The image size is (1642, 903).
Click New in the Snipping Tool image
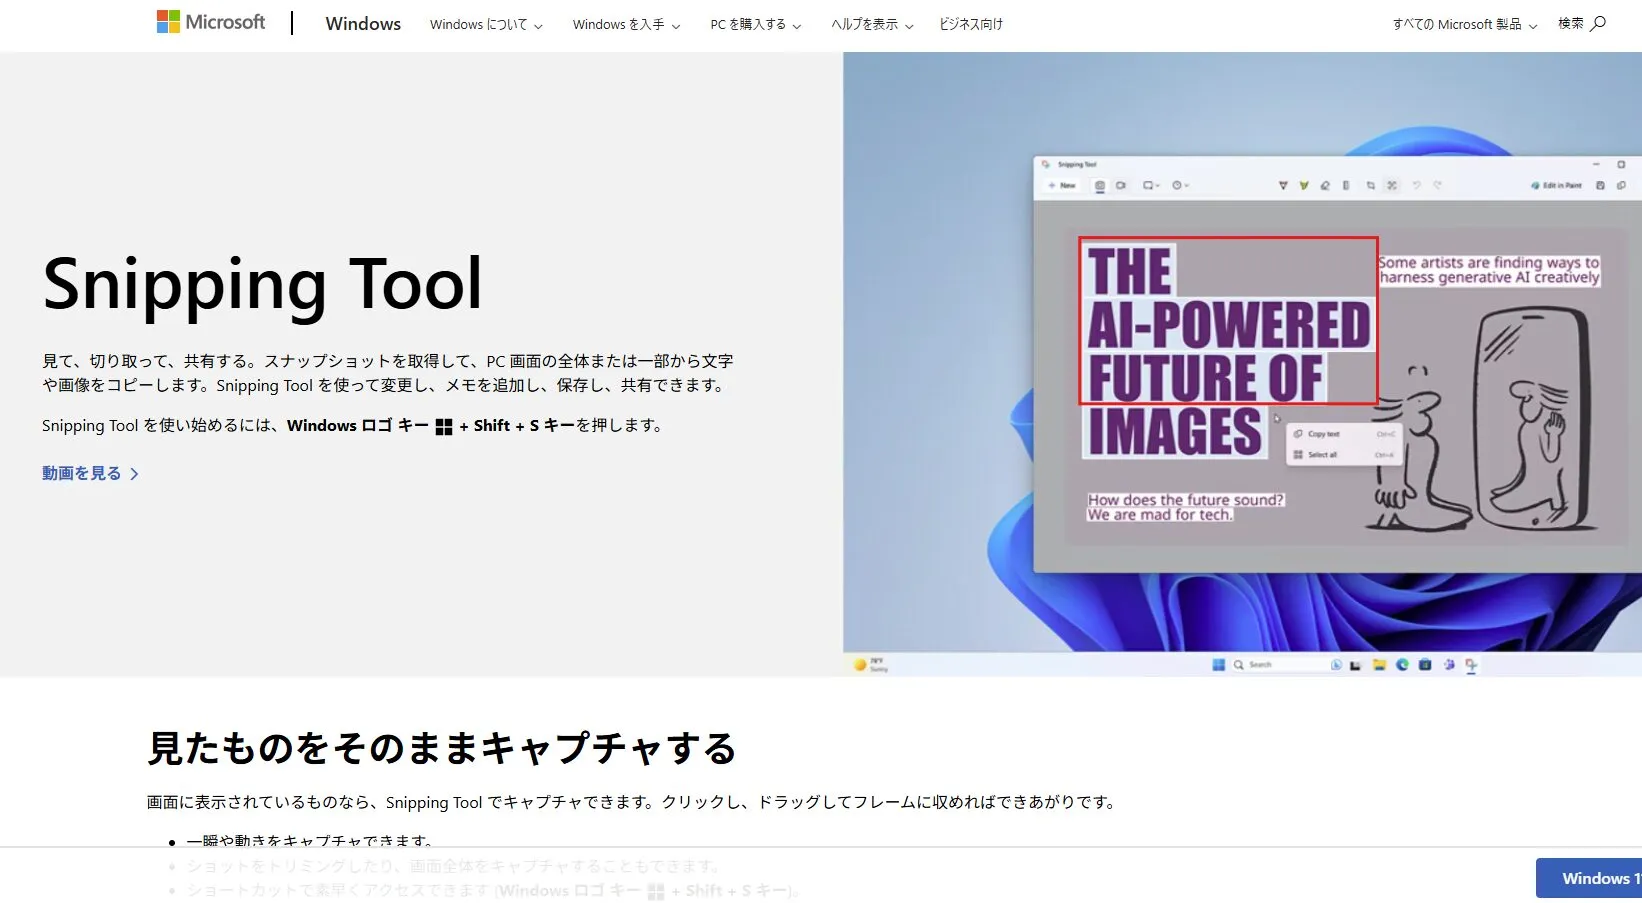(x=1062, y=185)
